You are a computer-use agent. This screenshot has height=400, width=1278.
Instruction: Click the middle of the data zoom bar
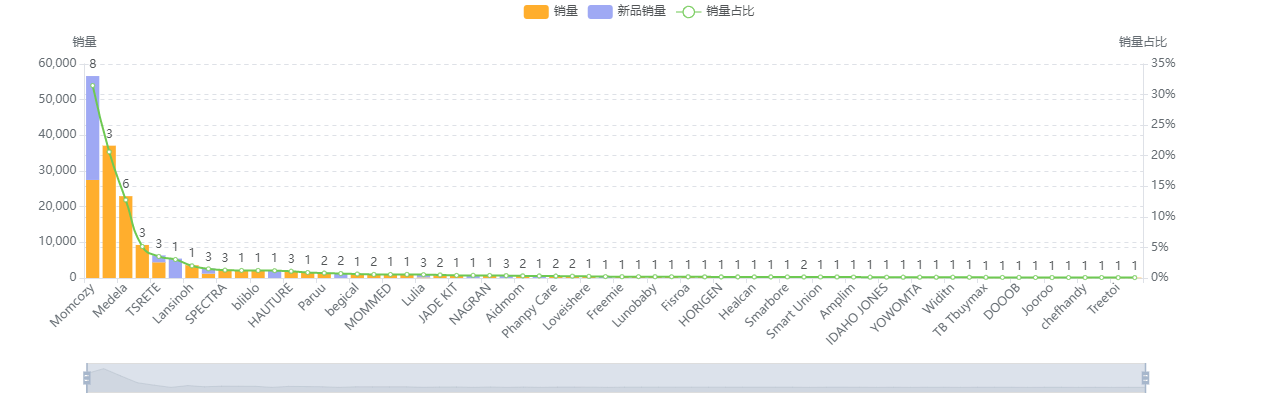tap(616, 377)
